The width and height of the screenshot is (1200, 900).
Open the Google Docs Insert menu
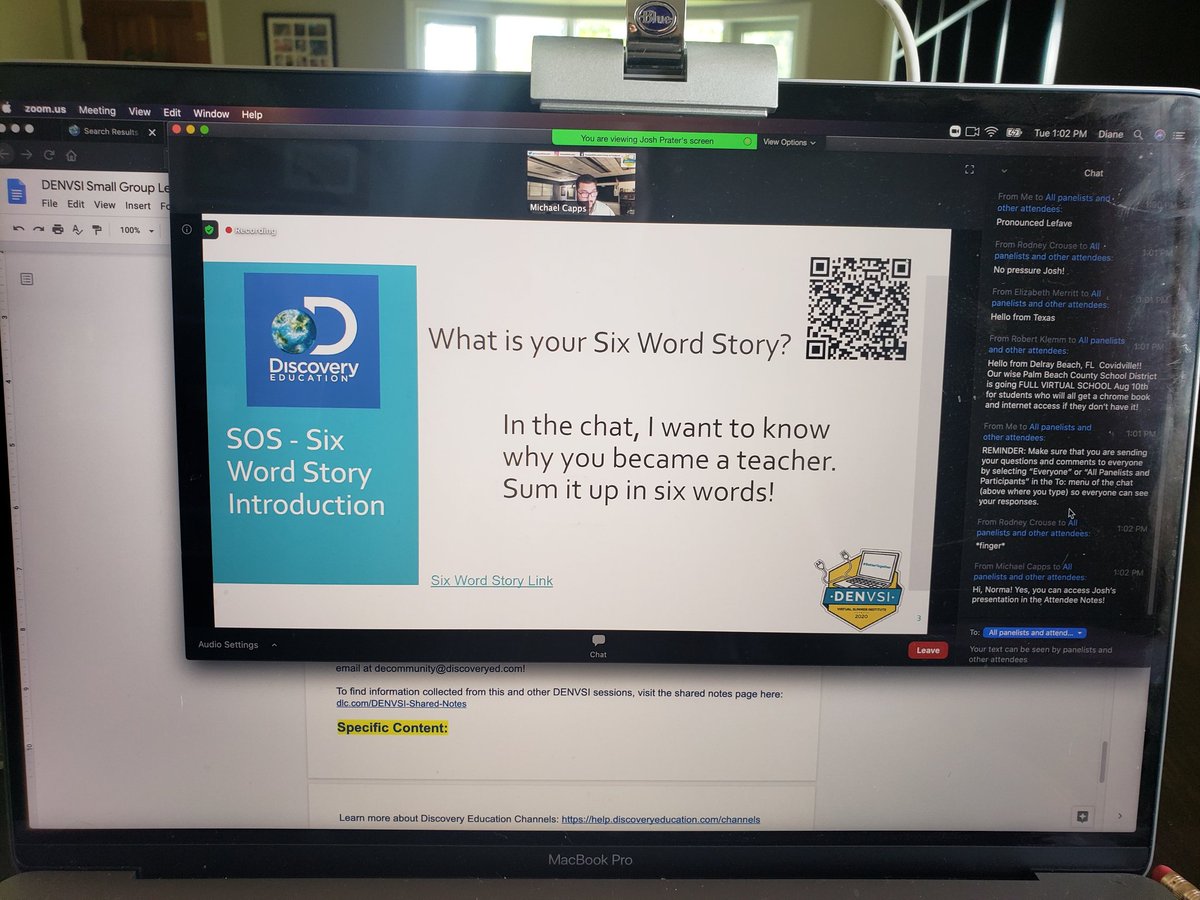click(x=138, y=206)
